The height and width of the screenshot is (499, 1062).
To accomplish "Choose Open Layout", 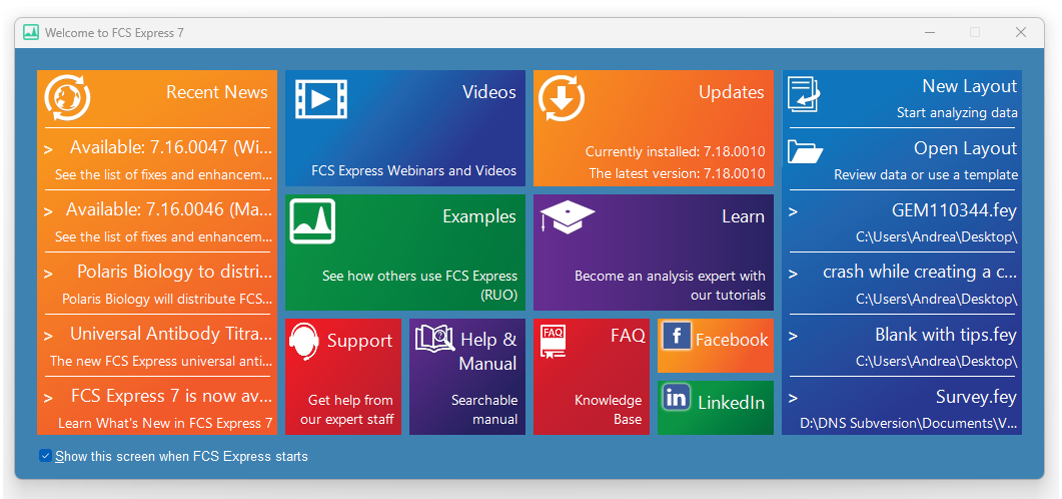I will pyautogui.click(x=965, y=148).
